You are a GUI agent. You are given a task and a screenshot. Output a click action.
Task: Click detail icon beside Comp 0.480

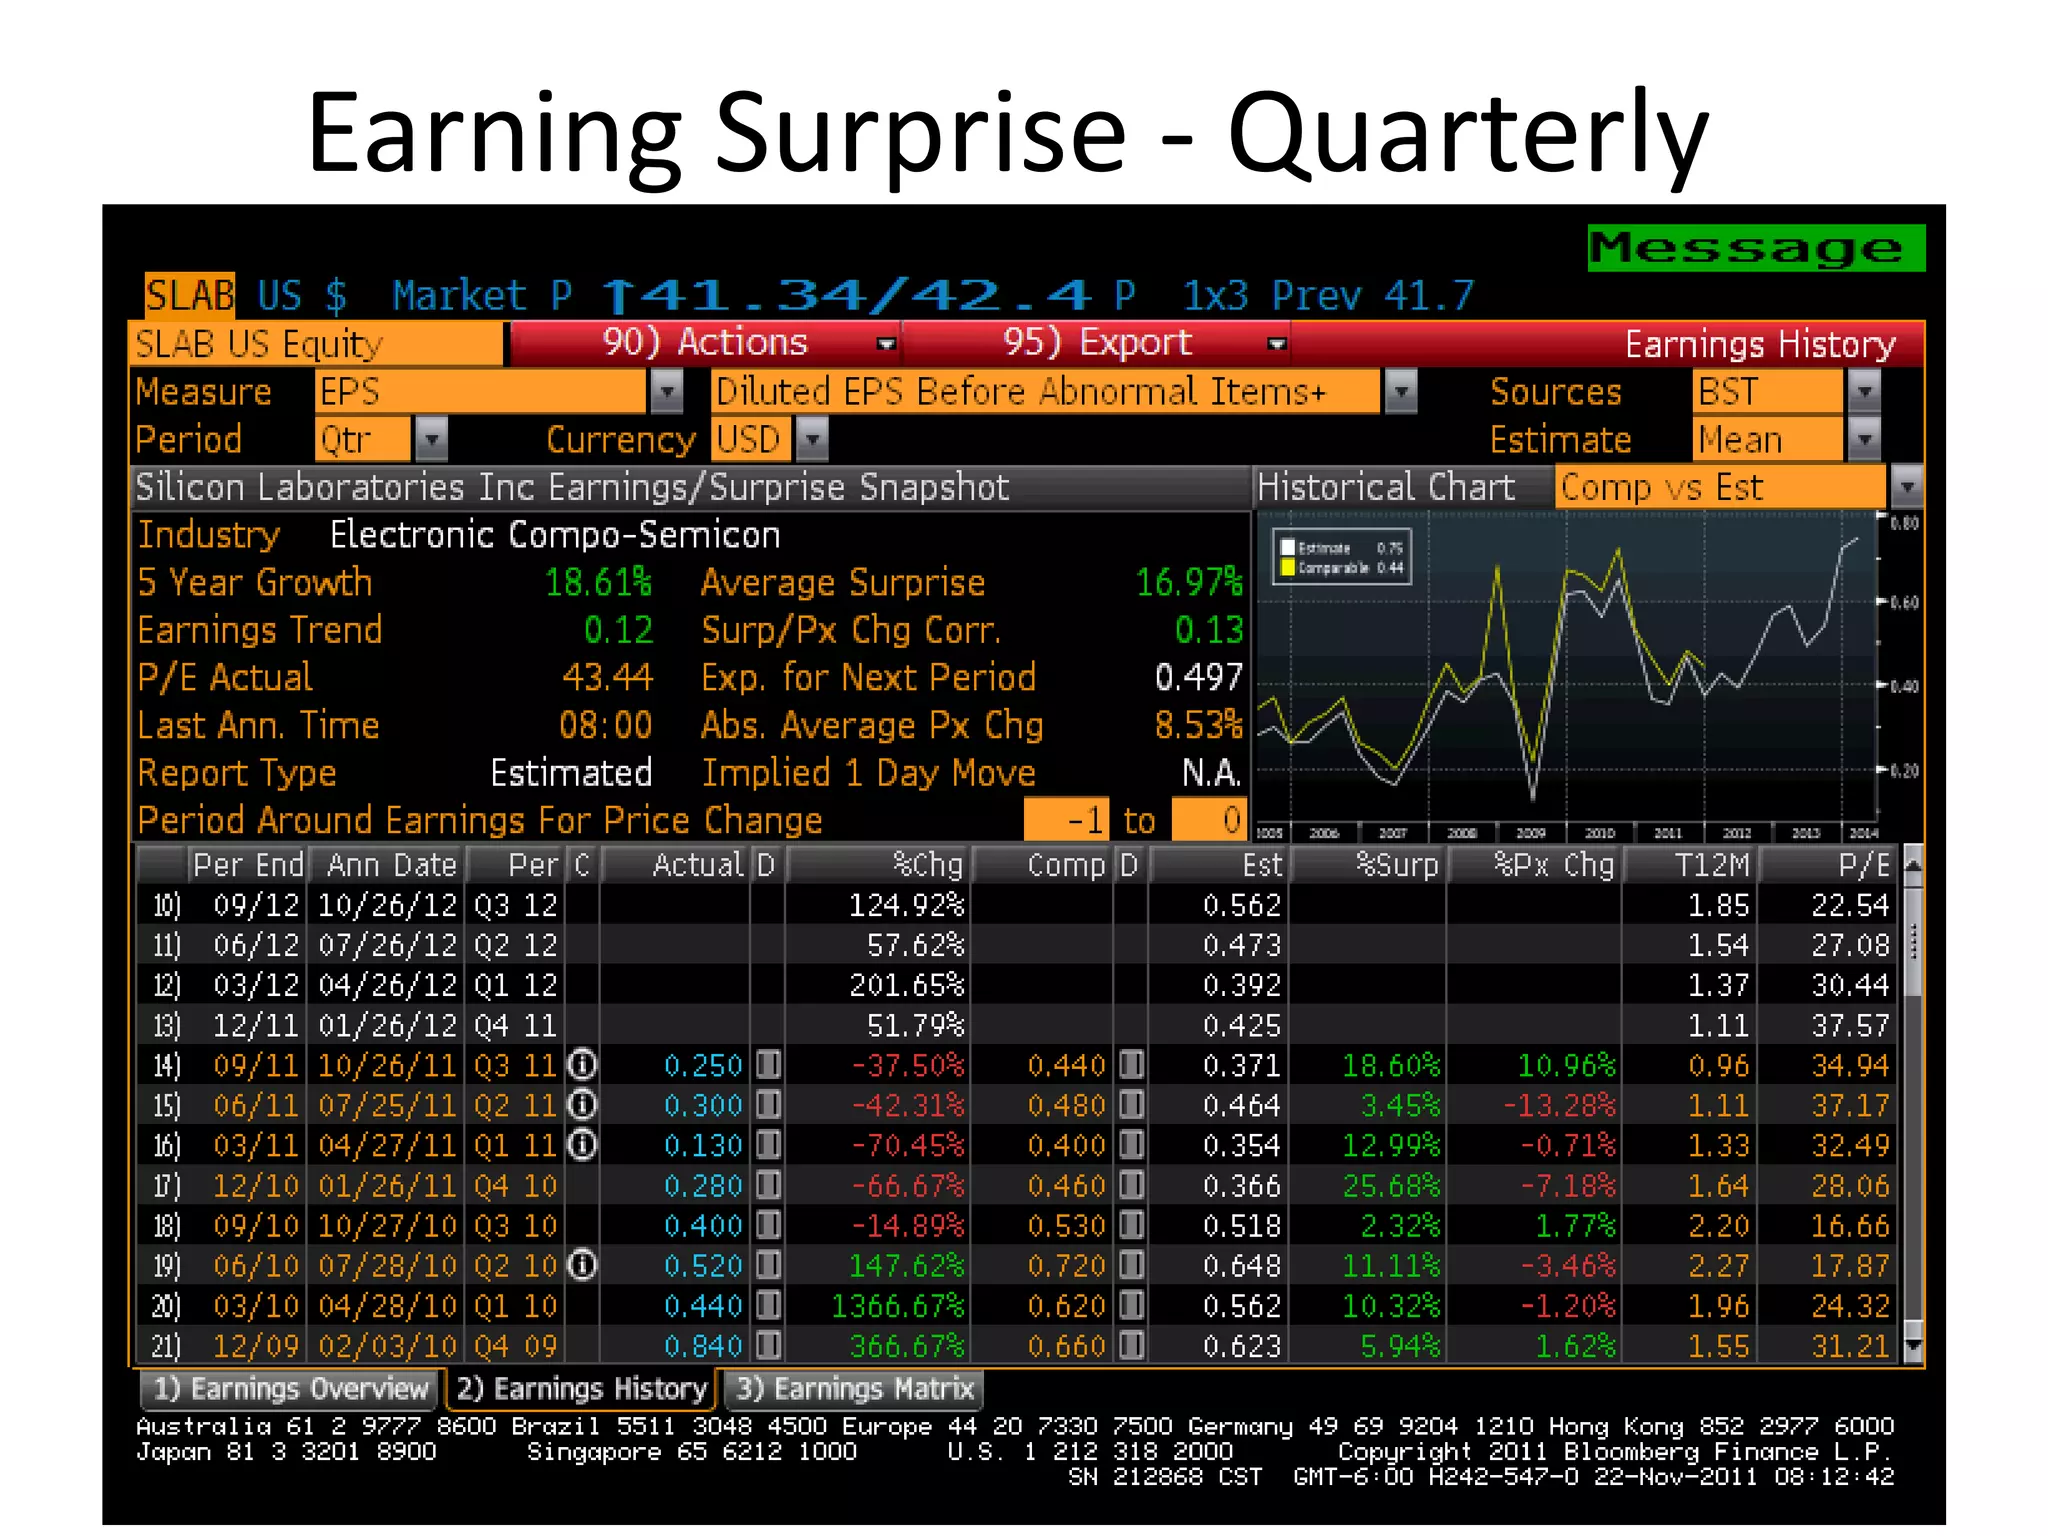pos(1131,1105)
